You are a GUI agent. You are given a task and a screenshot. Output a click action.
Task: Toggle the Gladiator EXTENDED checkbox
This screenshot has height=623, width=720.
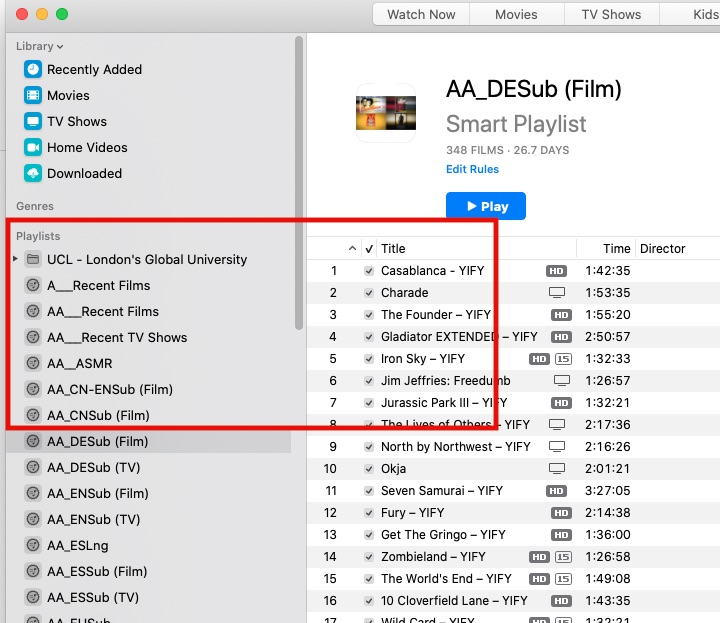[x=369, y=337]
